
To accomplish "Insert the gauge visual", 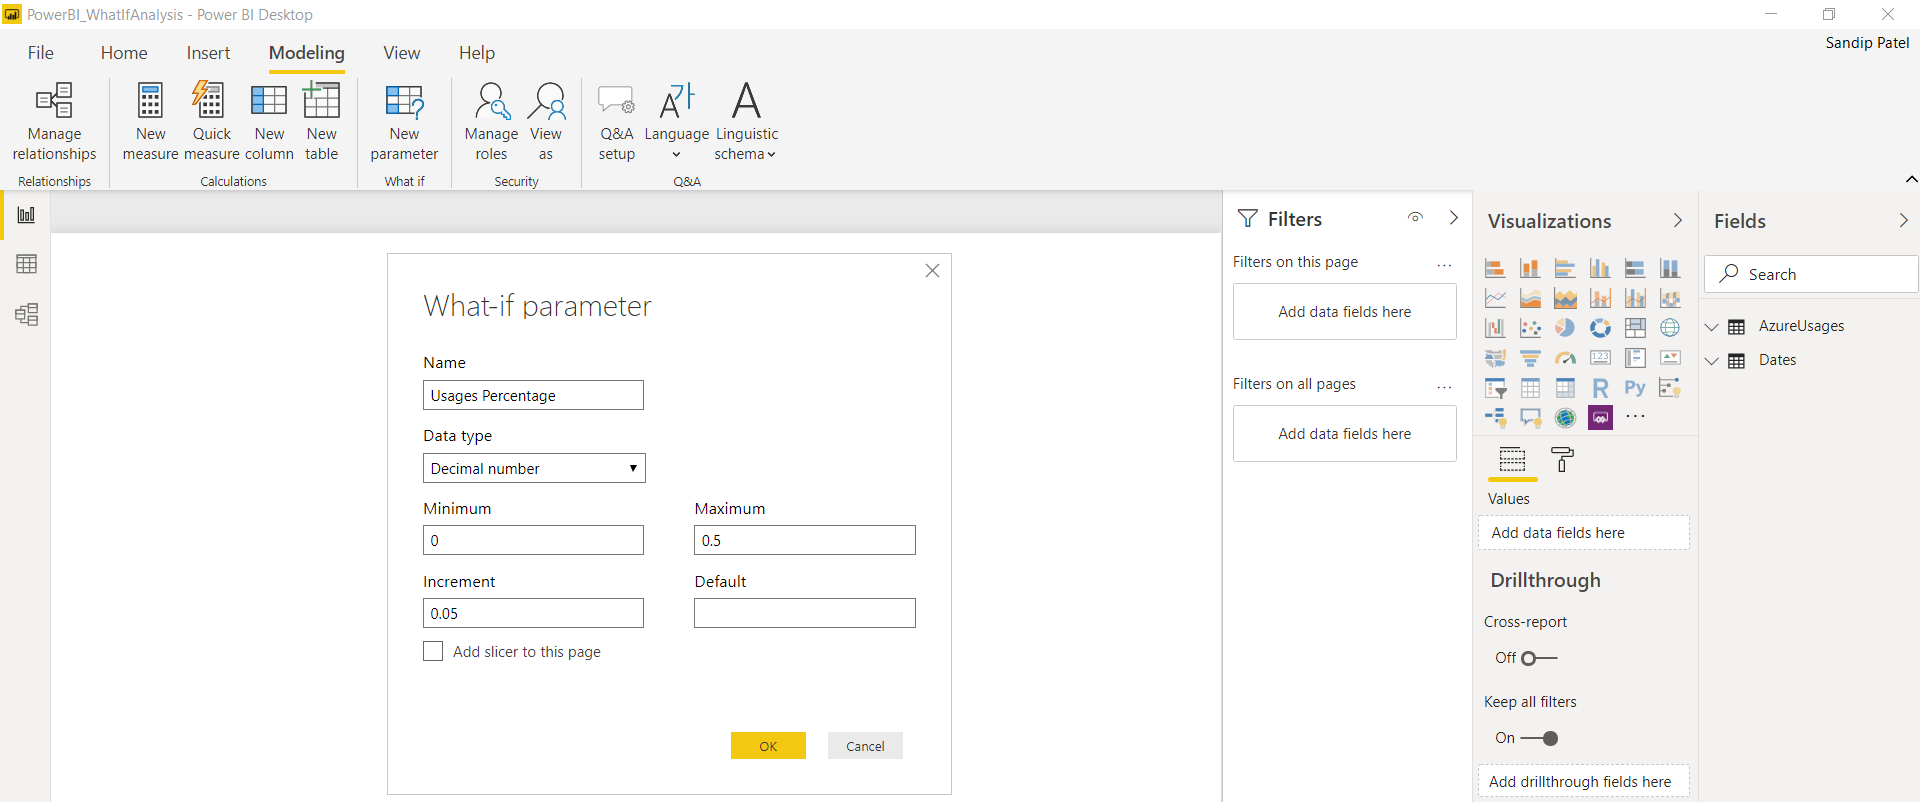I will tap(1565, 358).
